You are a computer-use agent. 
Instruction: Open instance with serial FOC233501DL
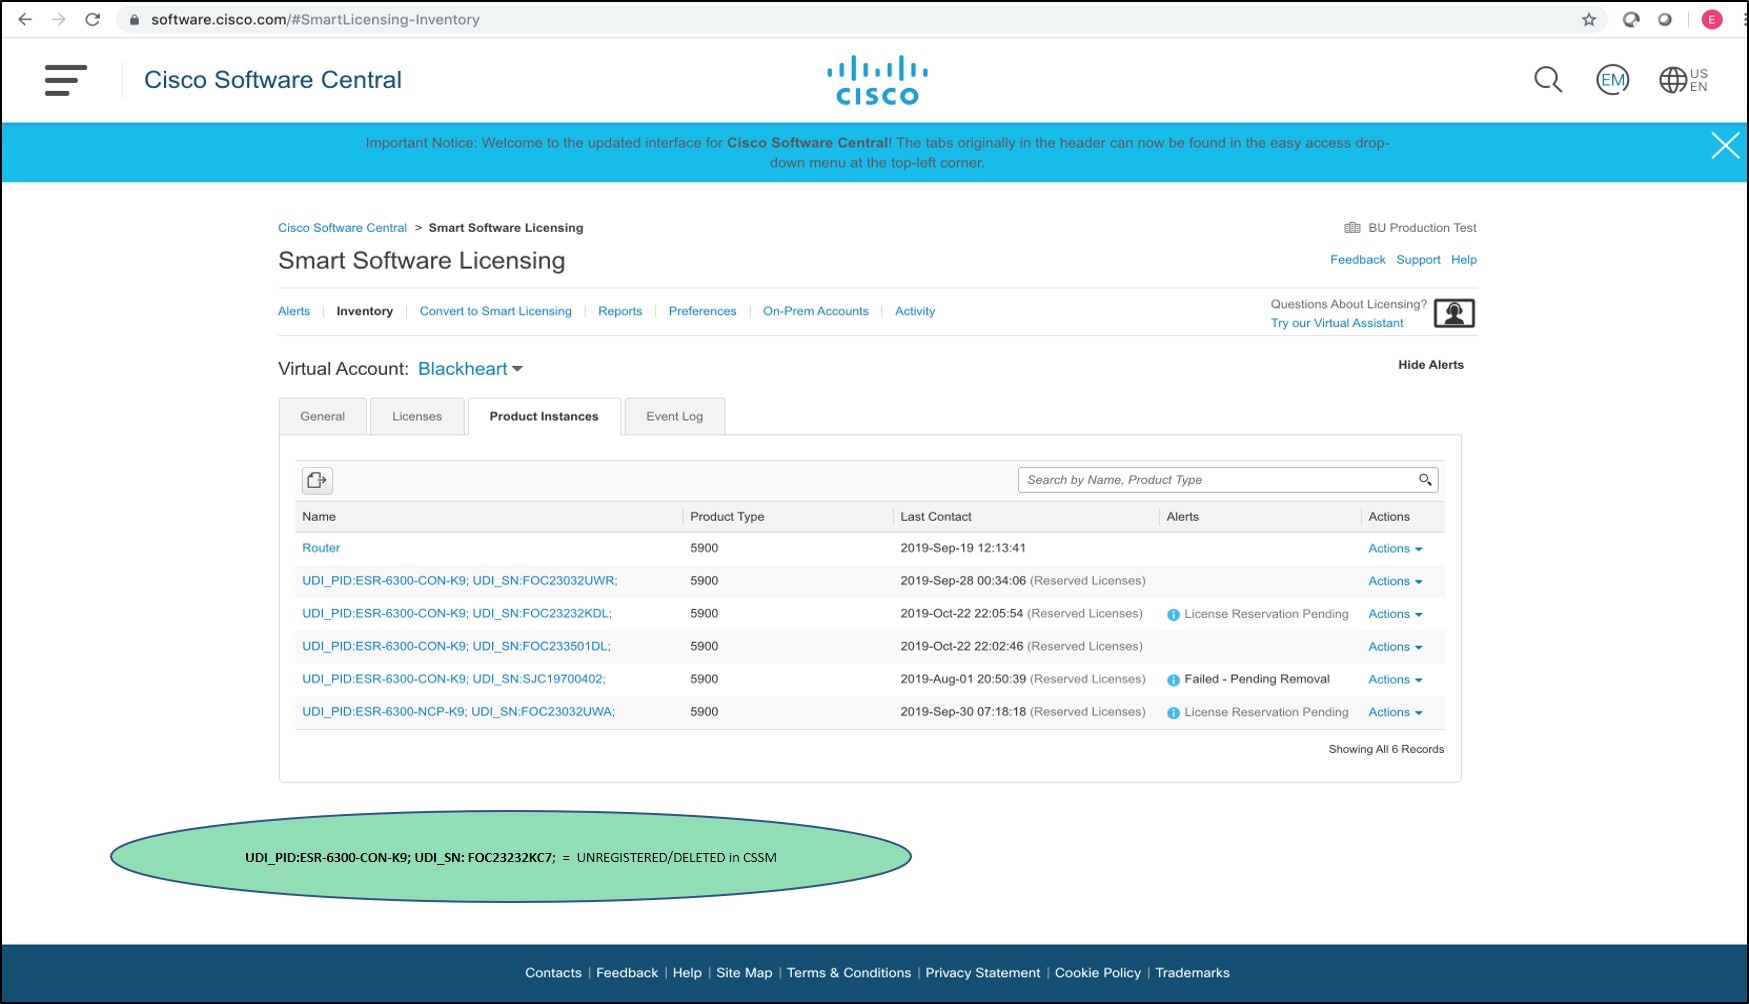pos(456,647)
